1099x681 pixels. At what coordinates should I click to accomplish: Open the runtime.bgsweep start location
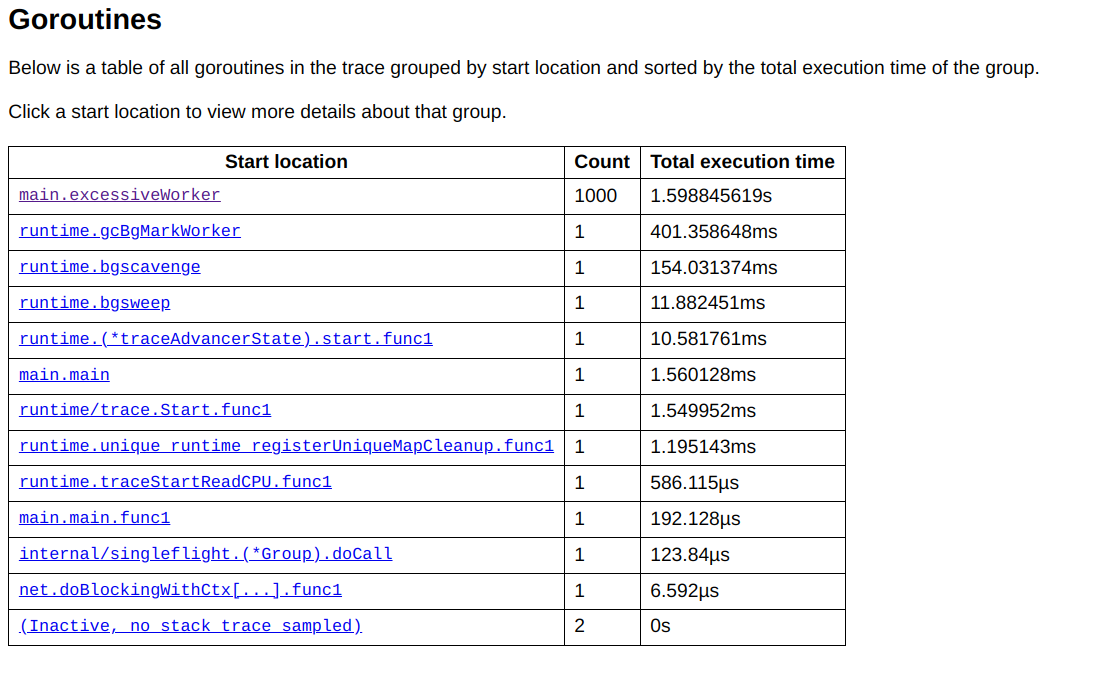click(94, 303)
